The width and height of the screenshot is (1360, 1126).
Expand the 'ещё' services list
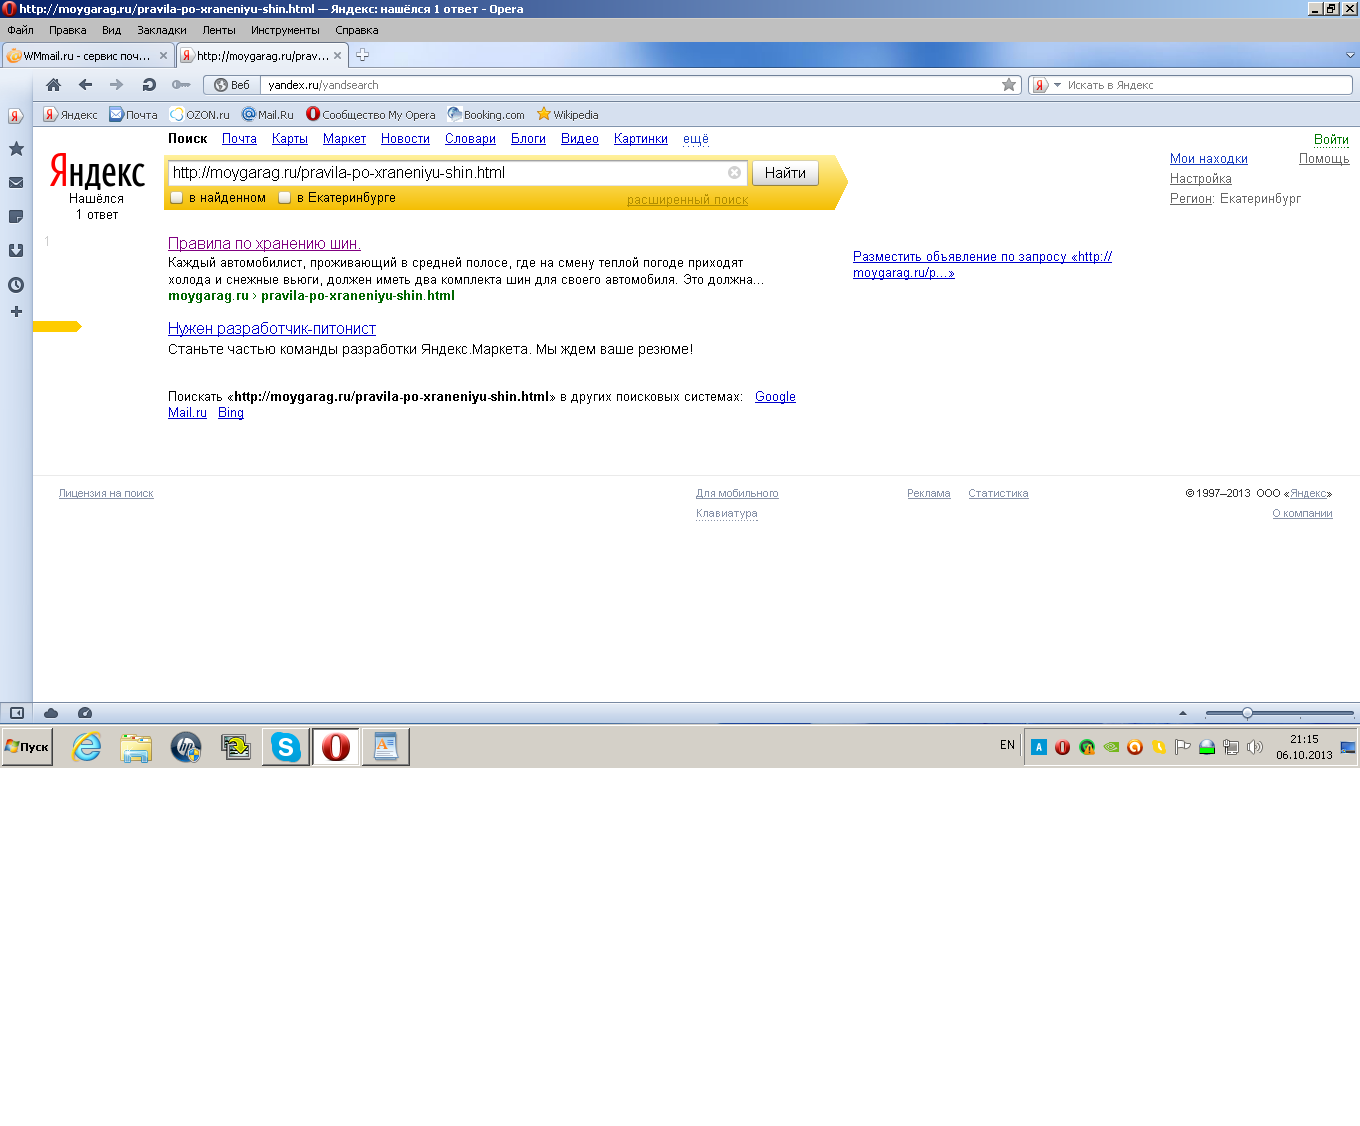point(696,139)
